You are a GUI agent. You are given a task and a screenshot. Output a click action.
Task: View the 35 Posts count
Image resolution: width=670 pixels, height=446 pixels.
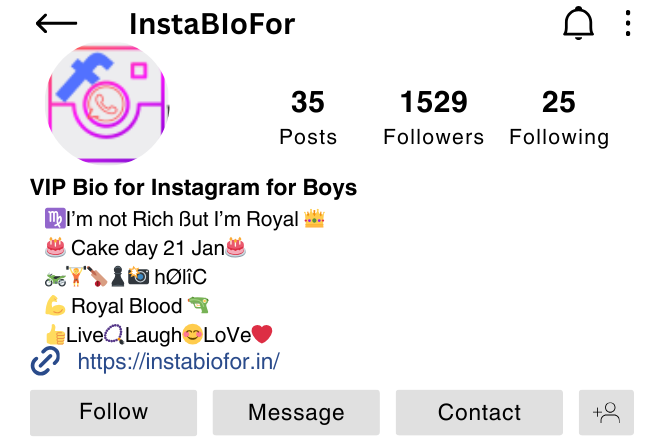pos(308,117)
